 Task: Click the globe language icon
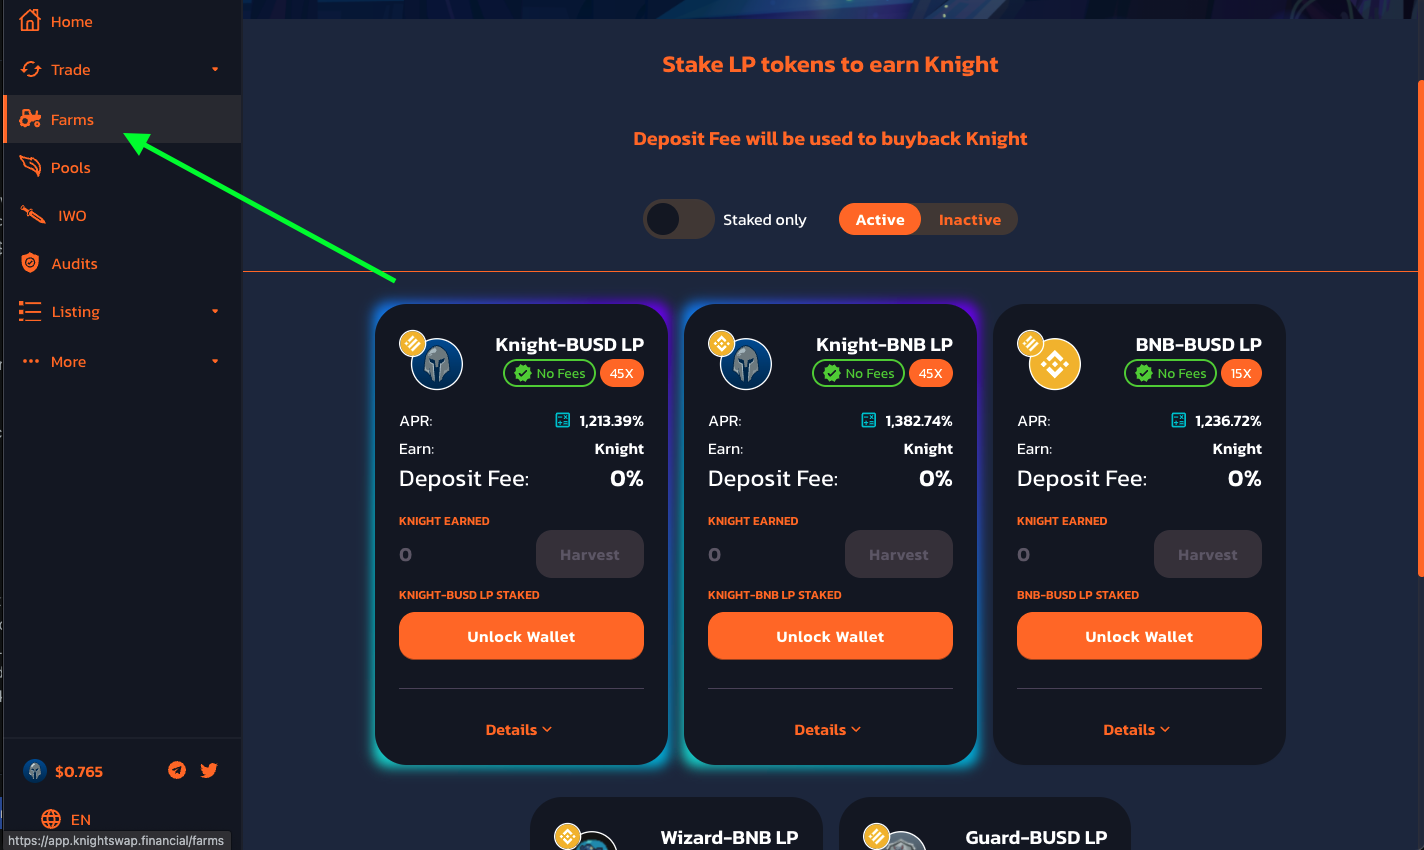click(51, 819)
